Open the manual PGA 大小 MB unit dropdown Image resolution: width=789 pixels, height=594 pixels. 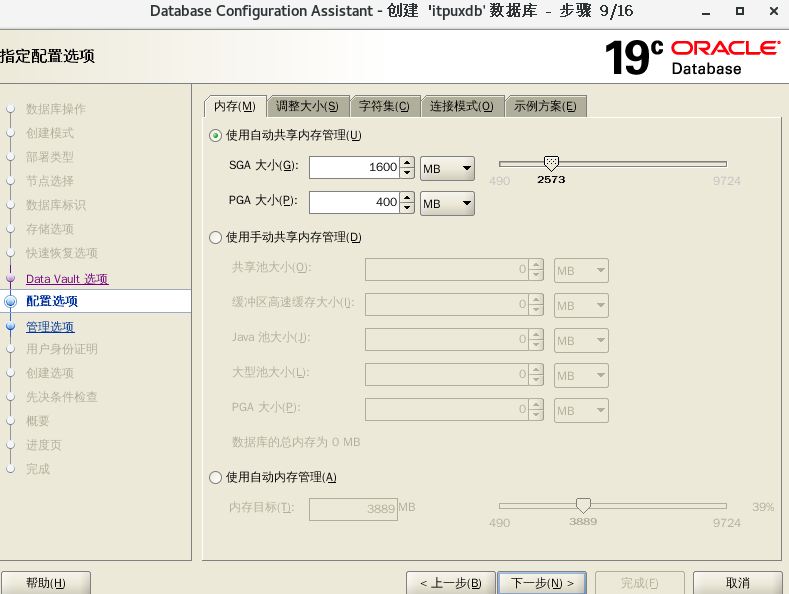point(581,411)
